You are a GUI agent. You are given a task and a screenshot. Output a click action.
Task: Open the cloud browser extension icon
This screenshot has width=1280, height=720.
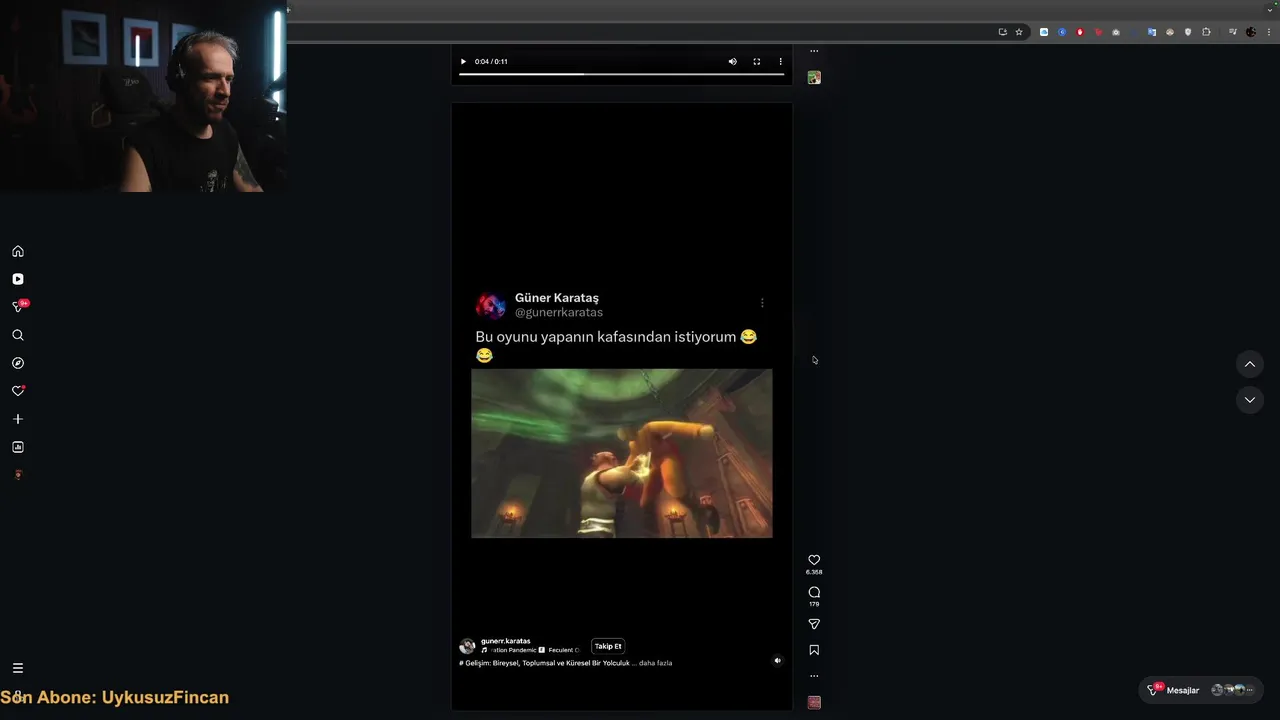click(x=1044, y=32)
